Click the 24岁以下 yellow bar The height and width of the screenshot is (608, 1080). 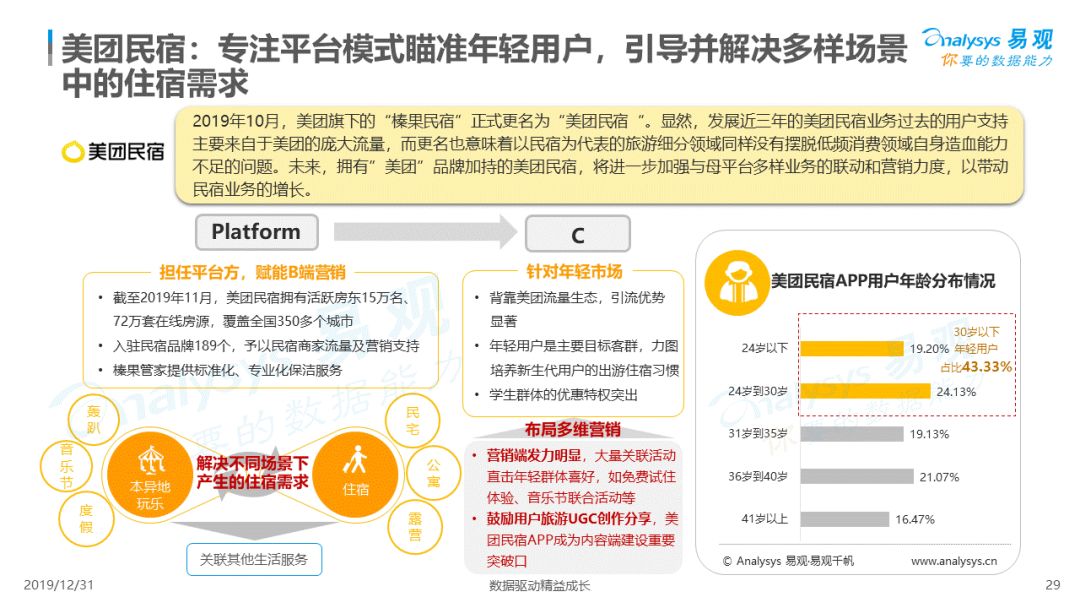pyautogui.click(x=851, y=348)
